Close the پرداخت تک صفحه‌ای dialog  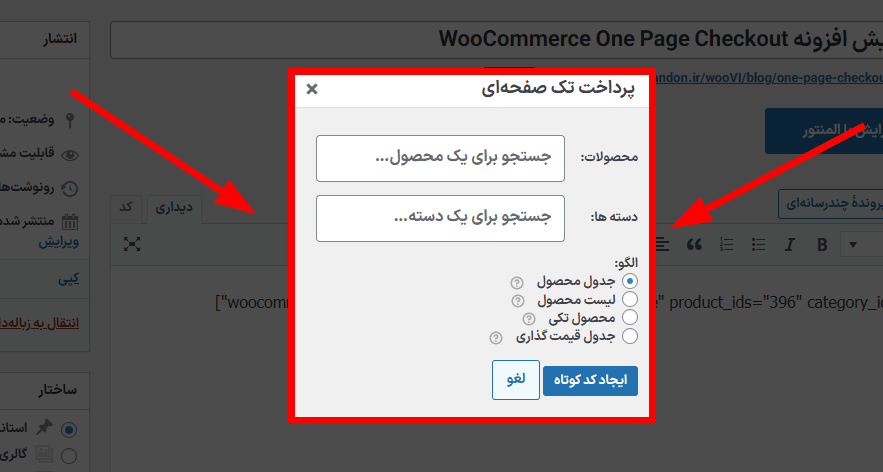point(312,89)
